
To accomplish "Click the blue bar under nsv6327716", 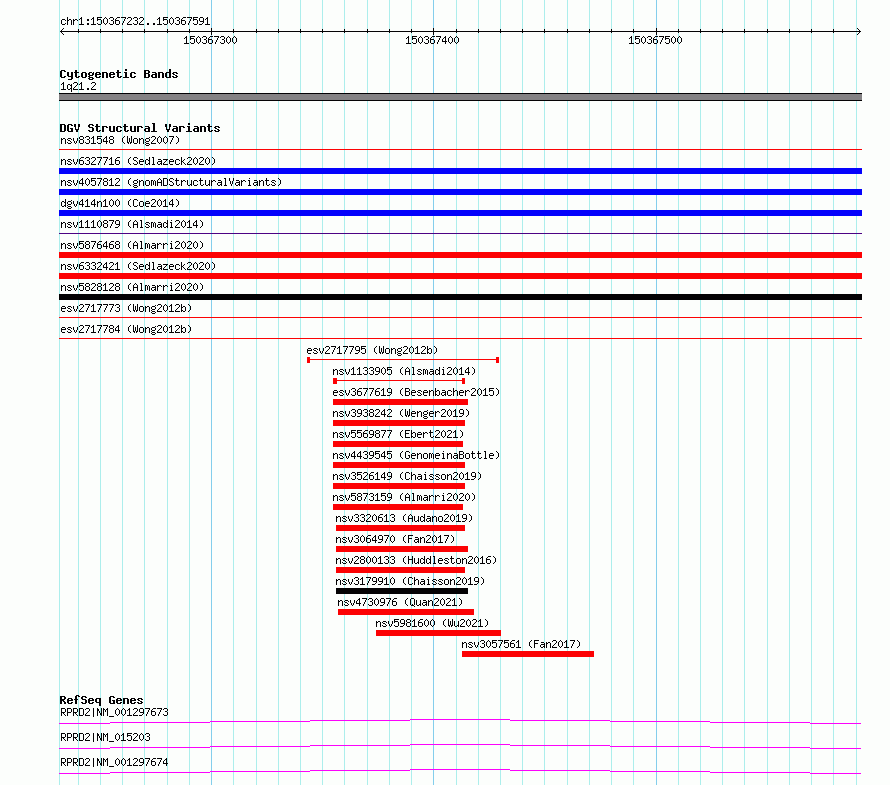I will (x=460, y=171).
